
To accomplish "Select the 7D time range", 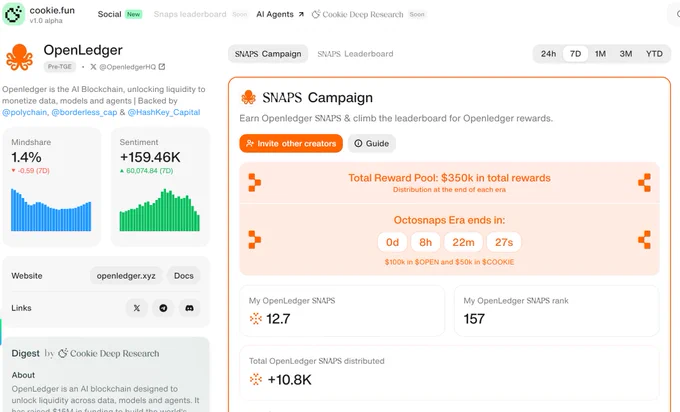I will coord(575,54).
